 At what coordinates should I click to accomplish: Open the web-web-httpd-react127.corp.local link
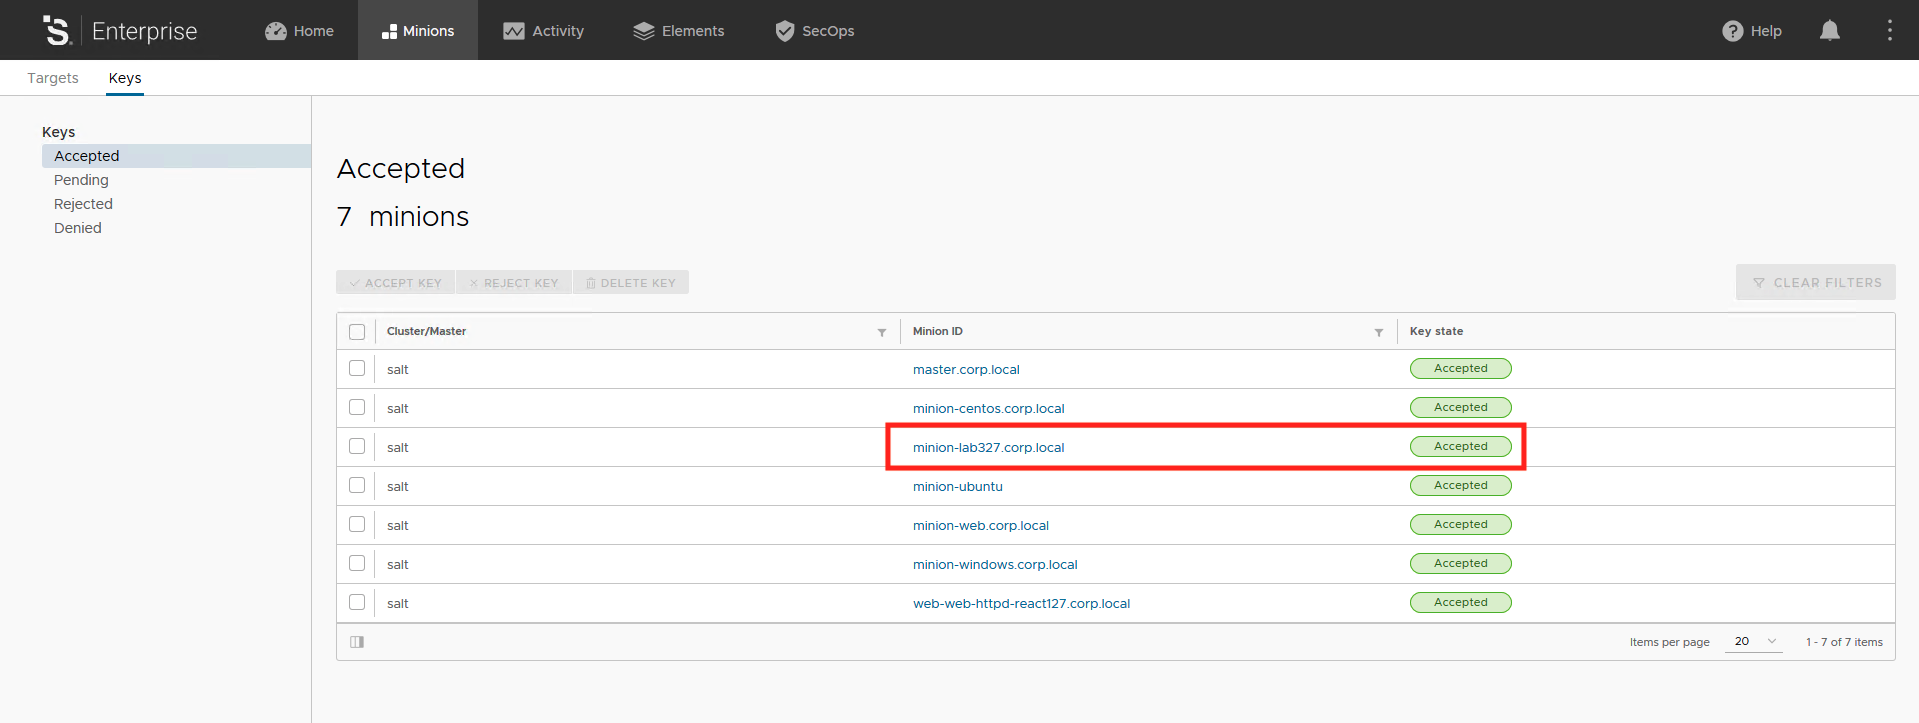(1021, 604)
